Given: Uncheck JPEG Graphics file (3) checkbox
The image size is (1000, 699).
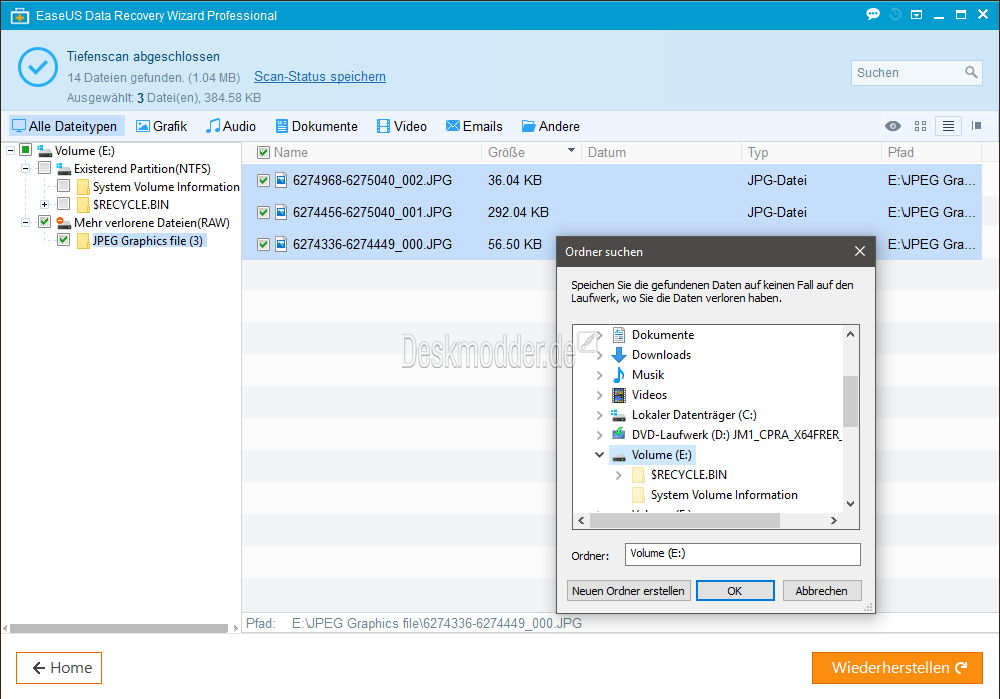Looking at the screenshot, I should pyautogui.click(x=63, y=240).
